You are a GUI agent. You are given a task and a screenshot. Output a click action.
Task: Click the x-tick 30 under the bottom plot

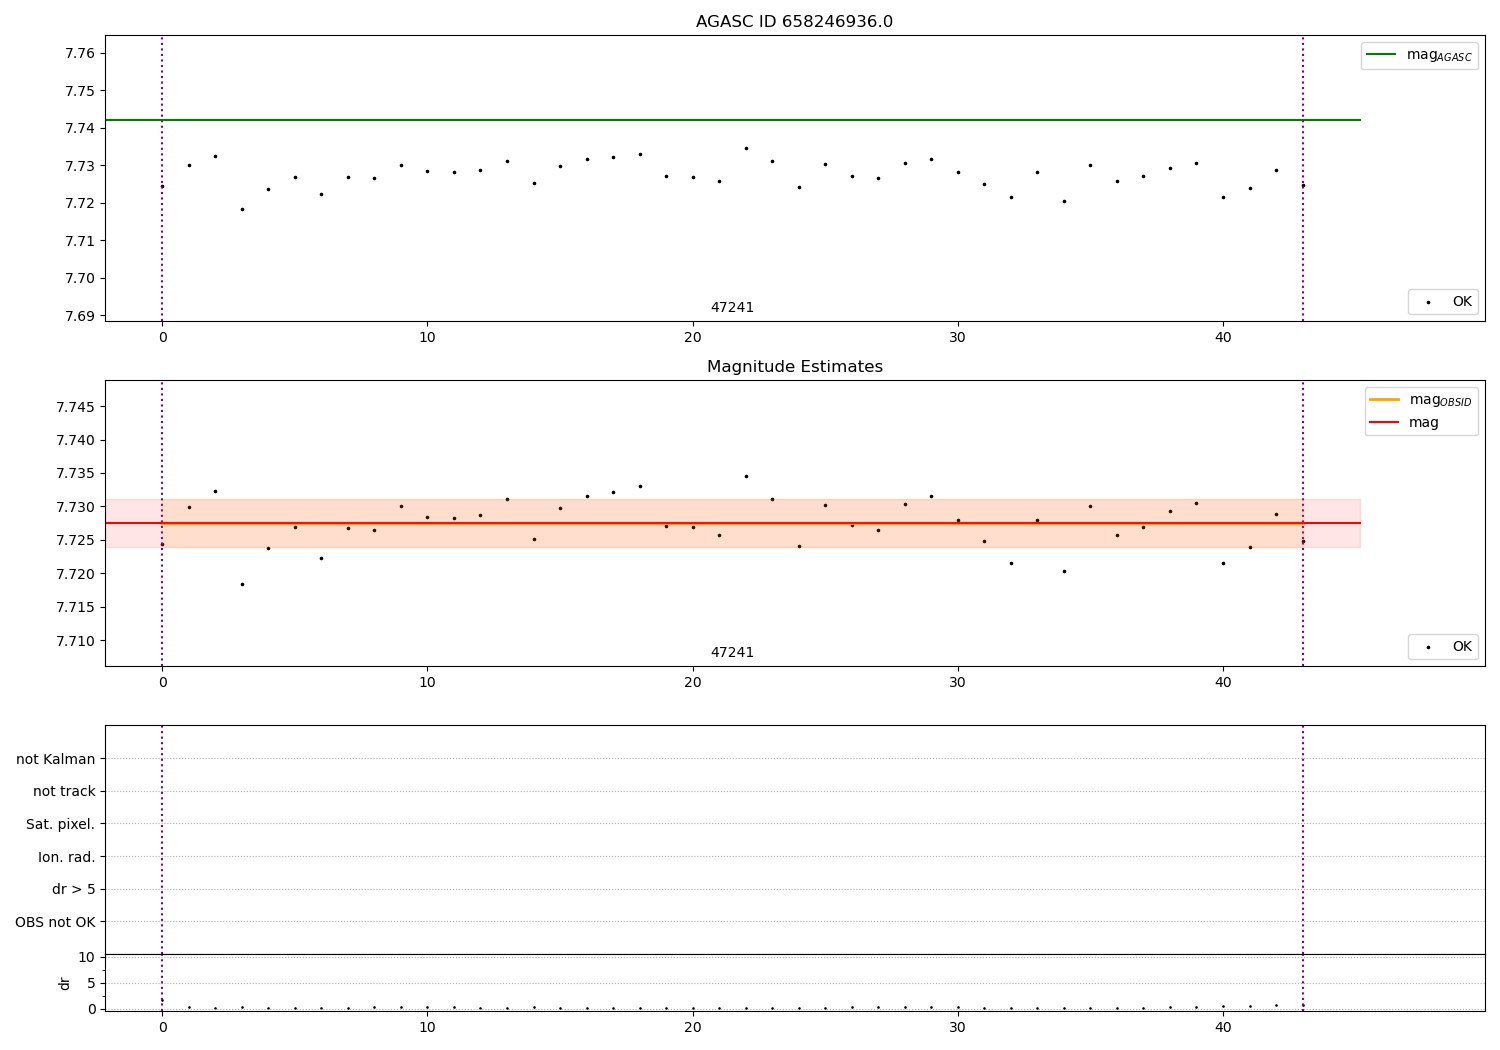pyautogui.click(x=958, y=1028)
